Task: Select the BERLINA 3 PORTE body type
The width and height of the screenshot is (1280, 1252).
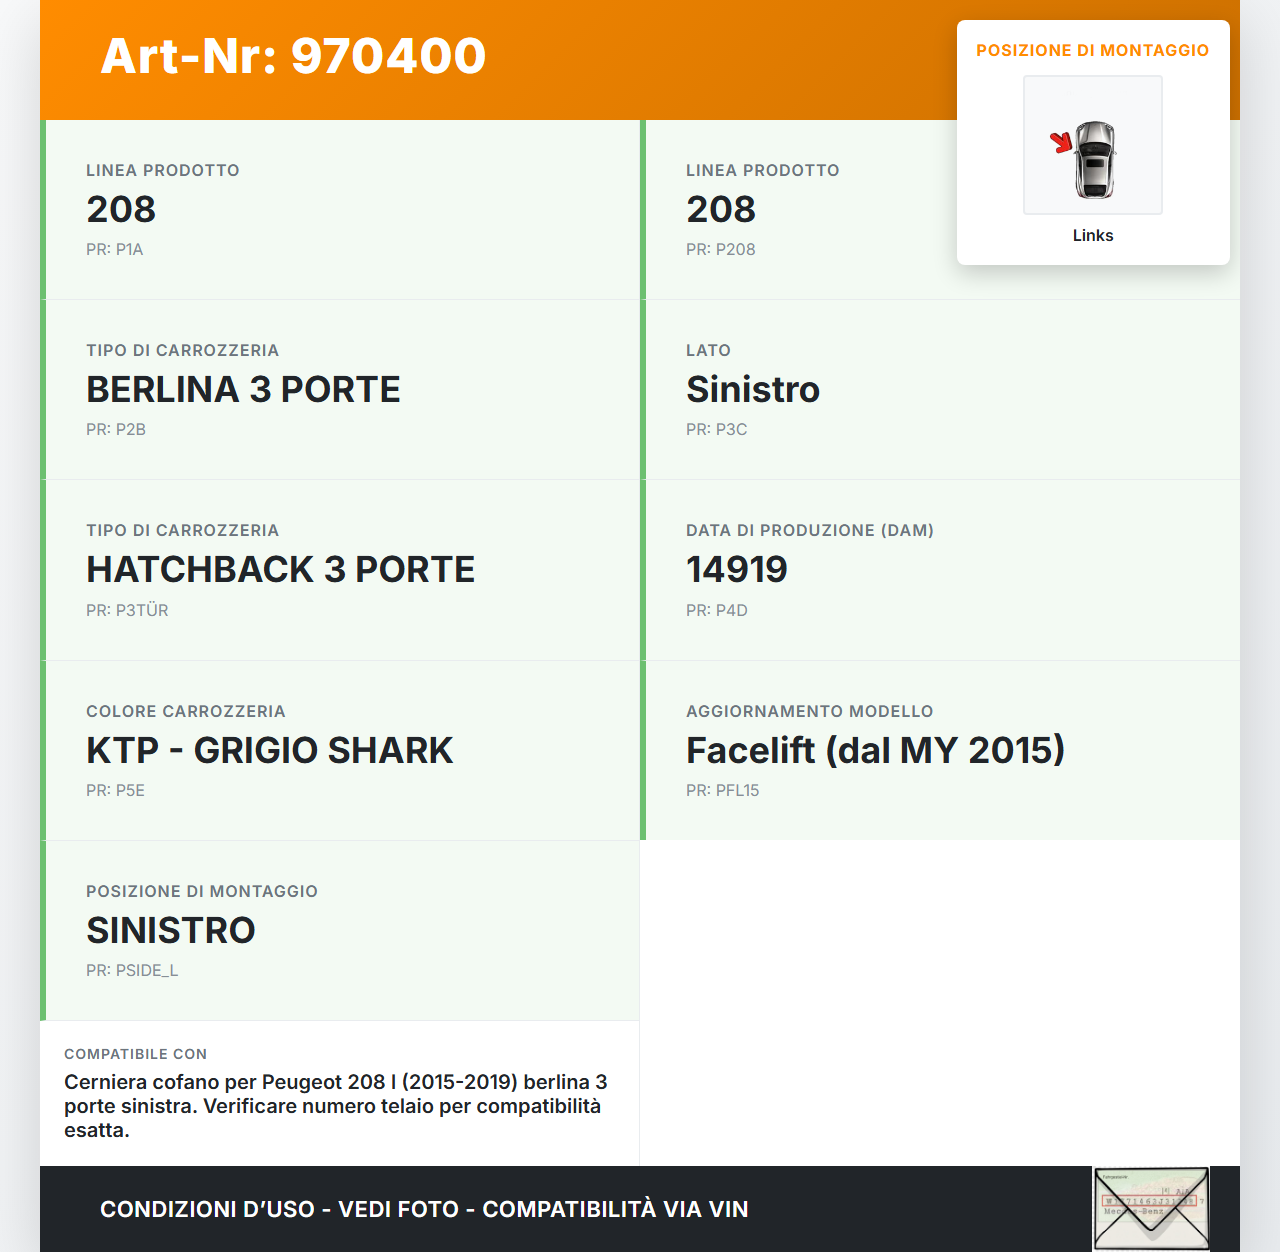Action: [243, 389]
